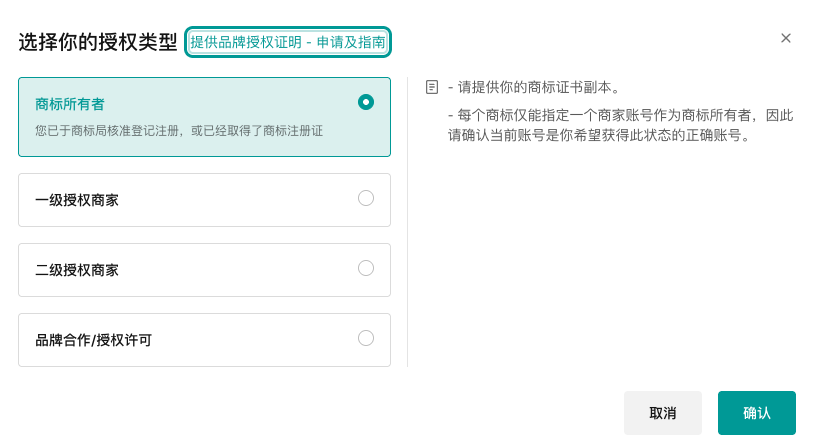Click the 一级授权商家 label text
Viewport: 814px width, 448px height.
tap(77, 200)
